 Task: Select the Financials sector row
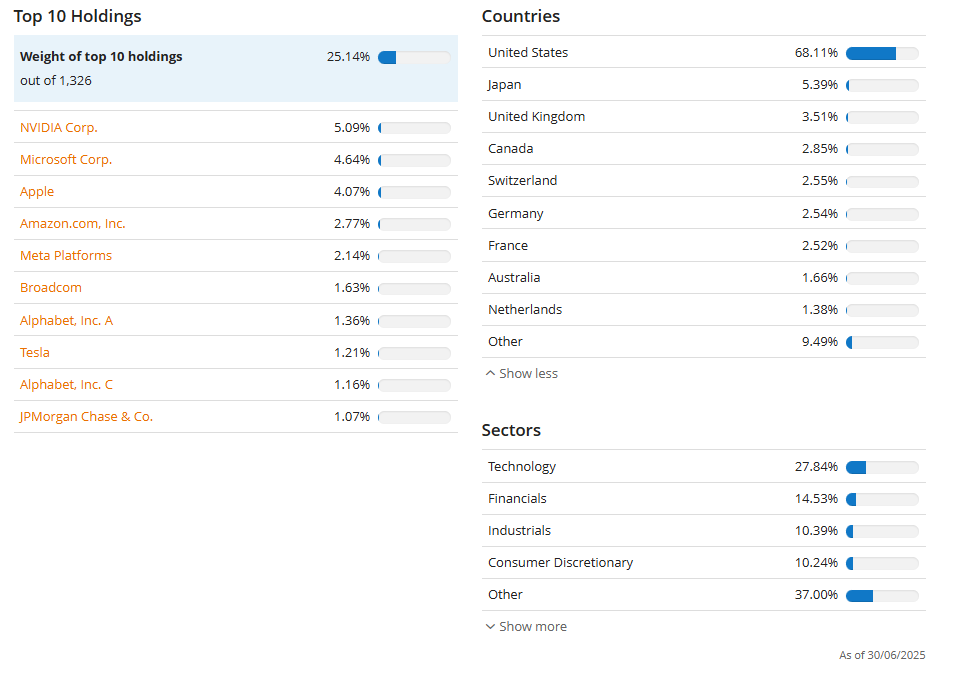[704, 498]
